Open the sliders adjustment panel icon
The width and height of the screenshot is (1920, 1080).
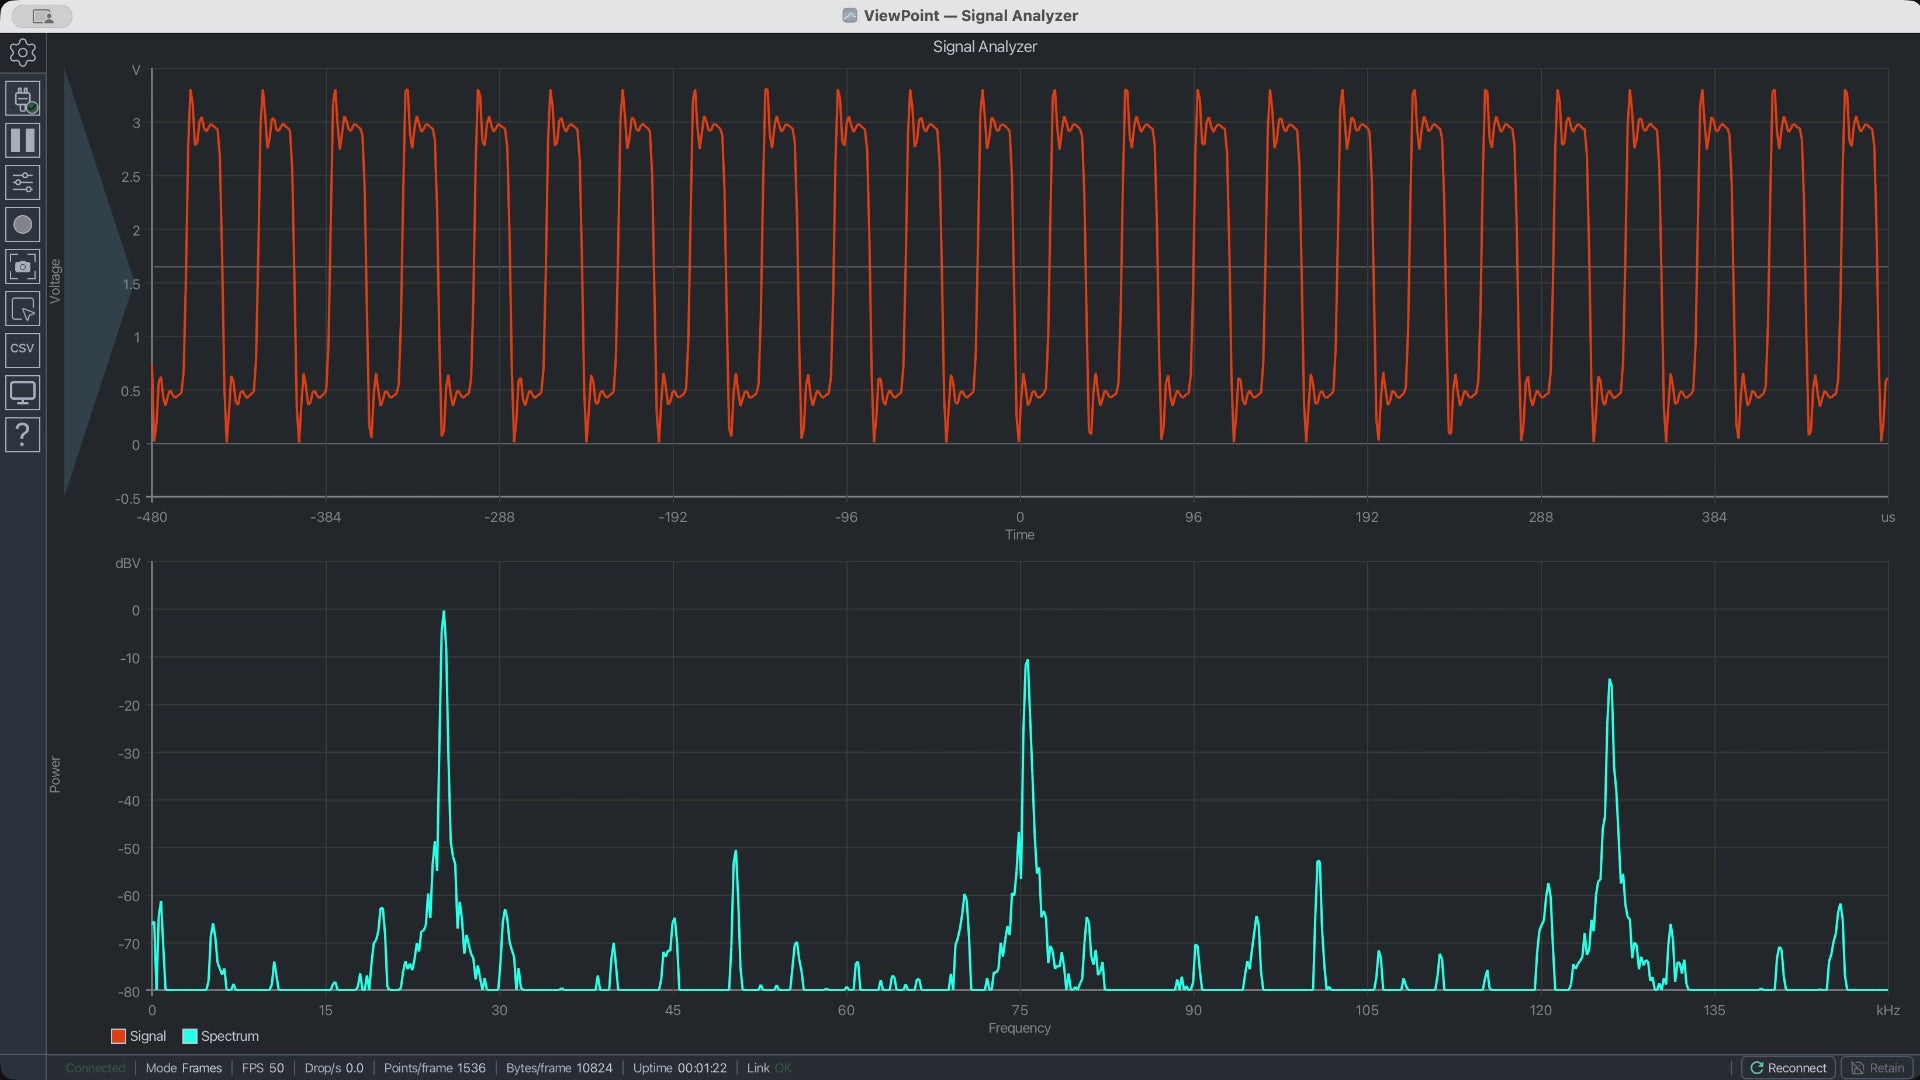[22, 182]
